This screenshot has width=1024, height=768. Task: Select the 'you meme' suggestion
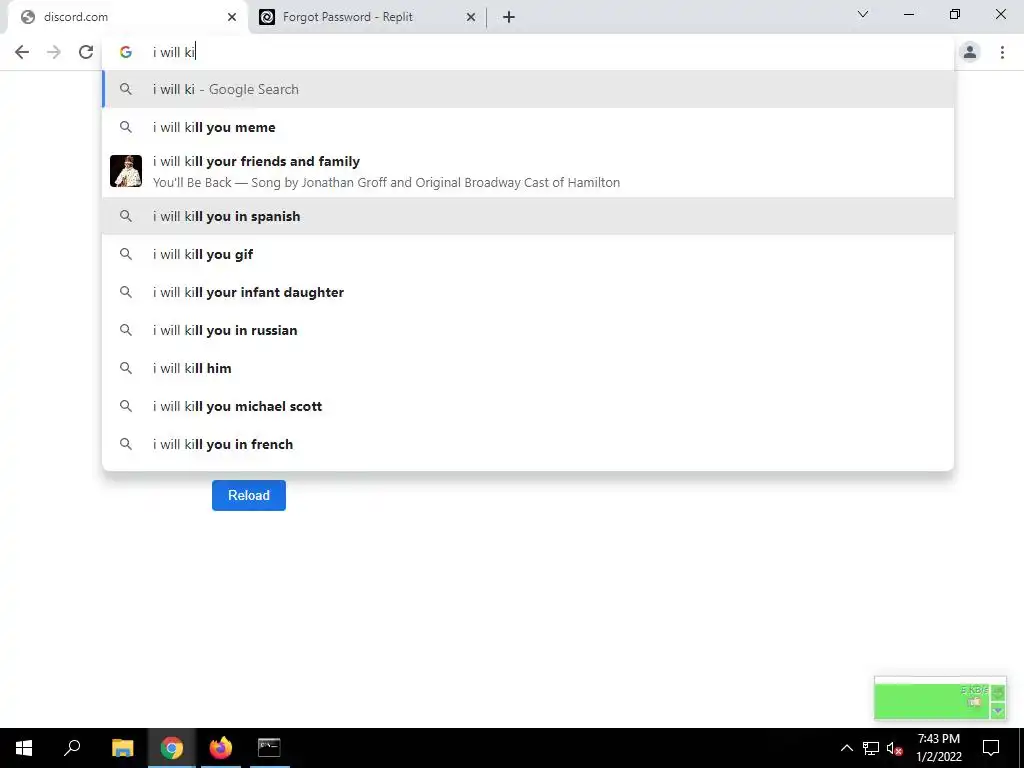(528, 127)
